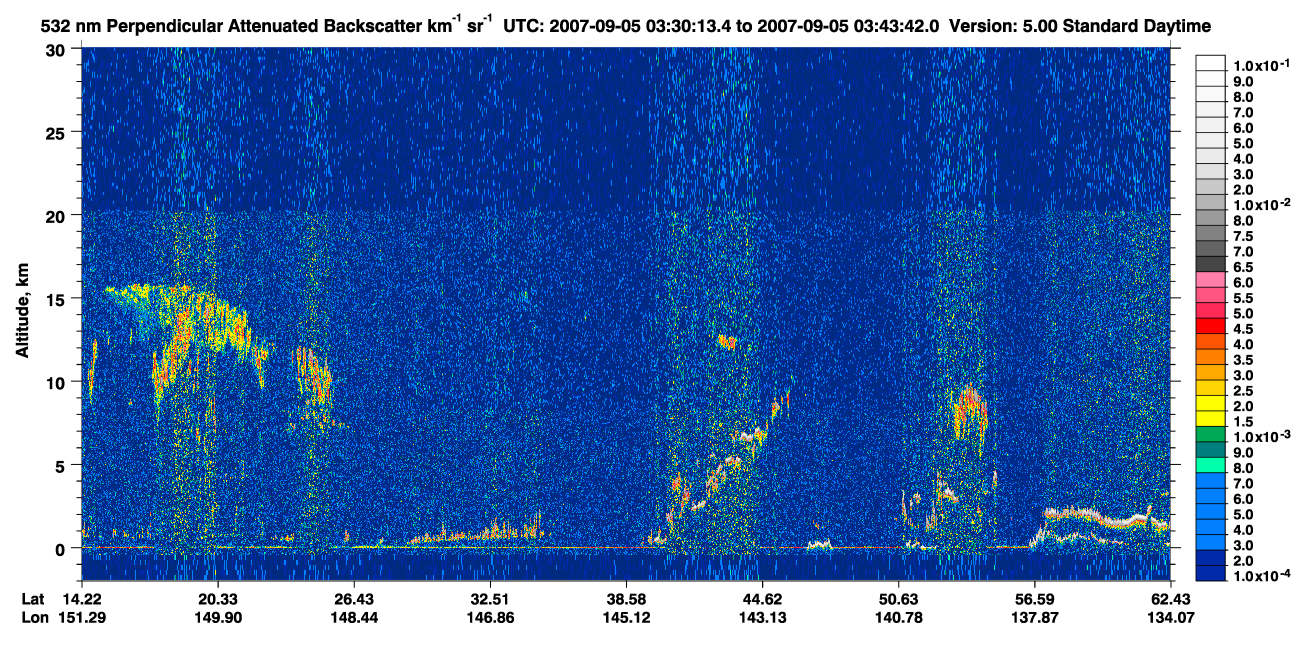Click longitude value 145.12
Viewport: 1300px width, 667px height.
(x=625, y=617)
